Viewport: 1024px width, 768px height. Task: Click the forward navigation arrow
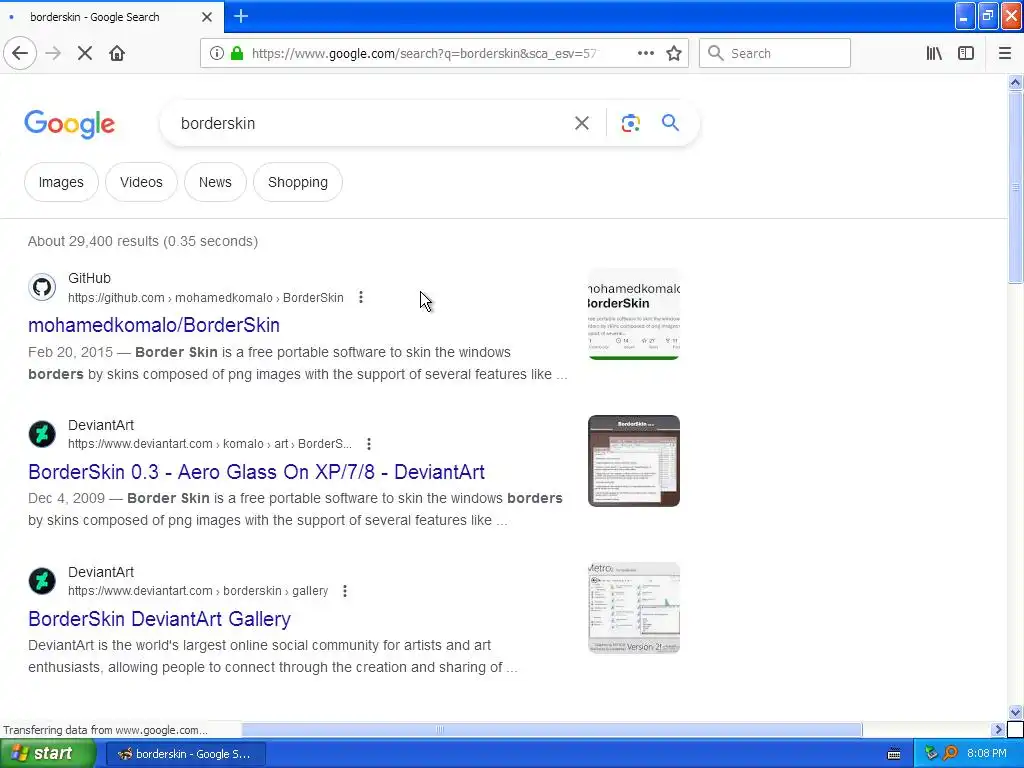[x=53, y=54]
